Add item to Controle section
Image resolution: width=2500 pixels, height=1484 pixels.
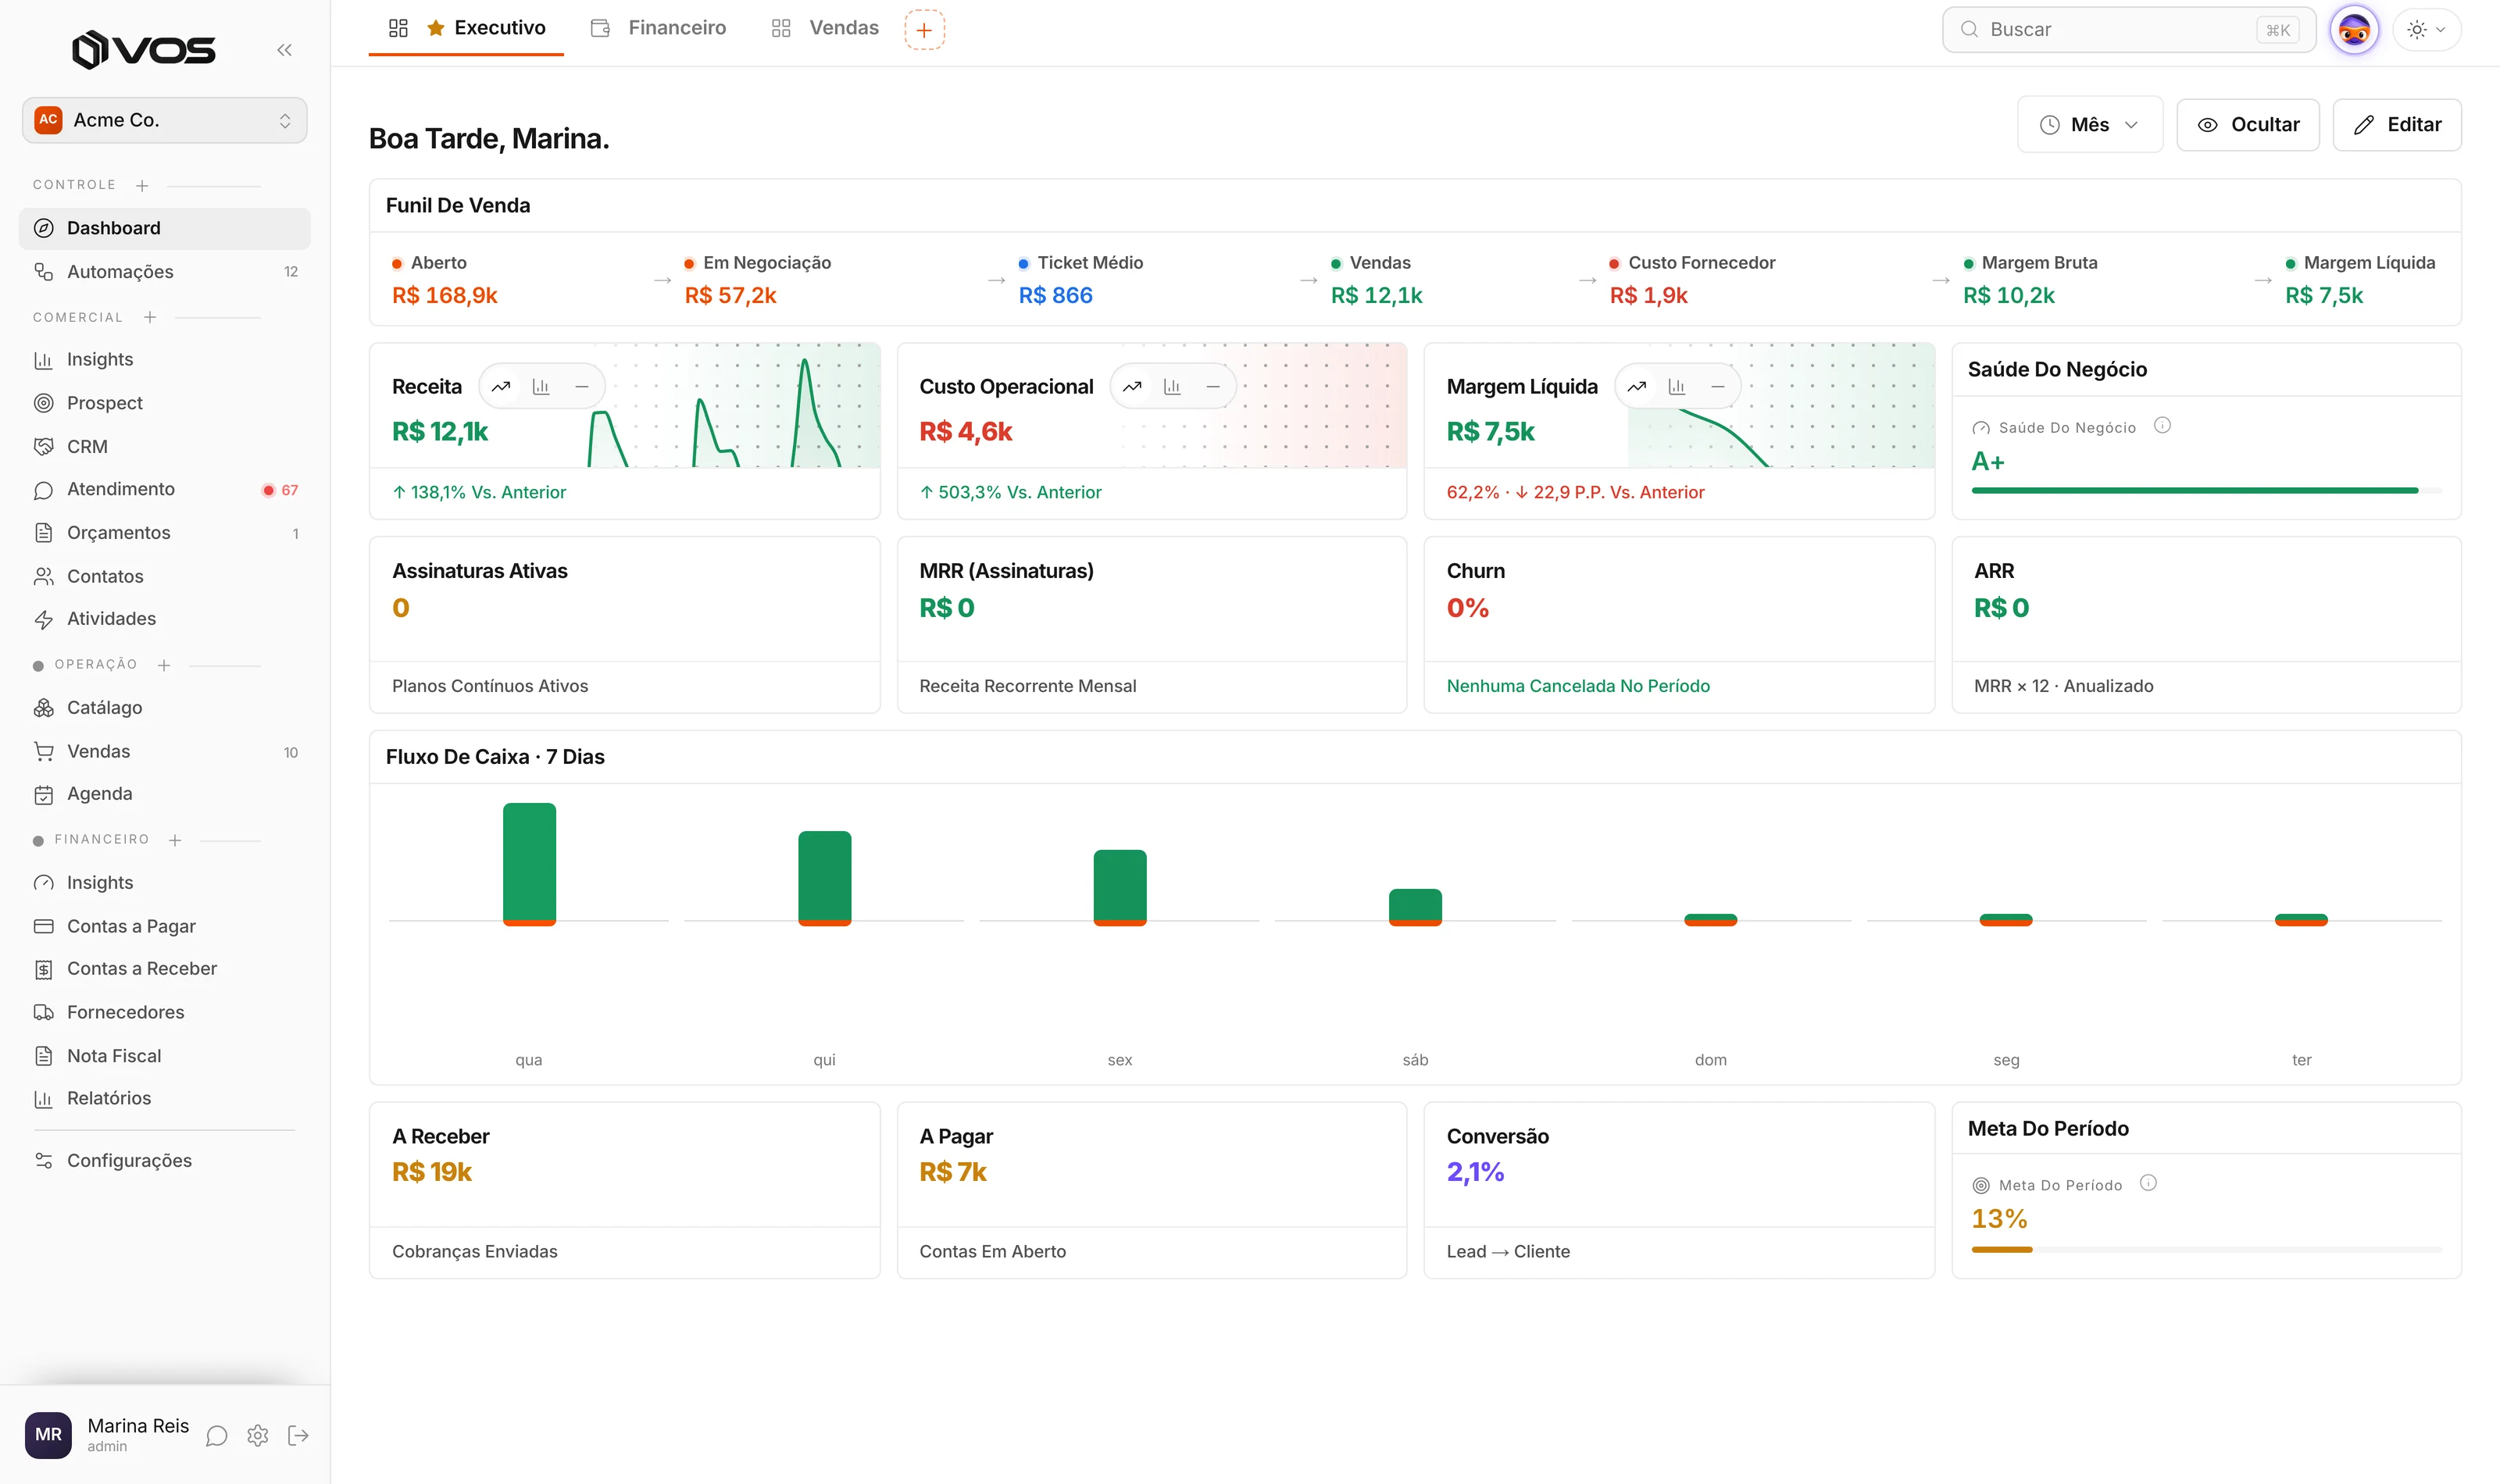[142, 186]
